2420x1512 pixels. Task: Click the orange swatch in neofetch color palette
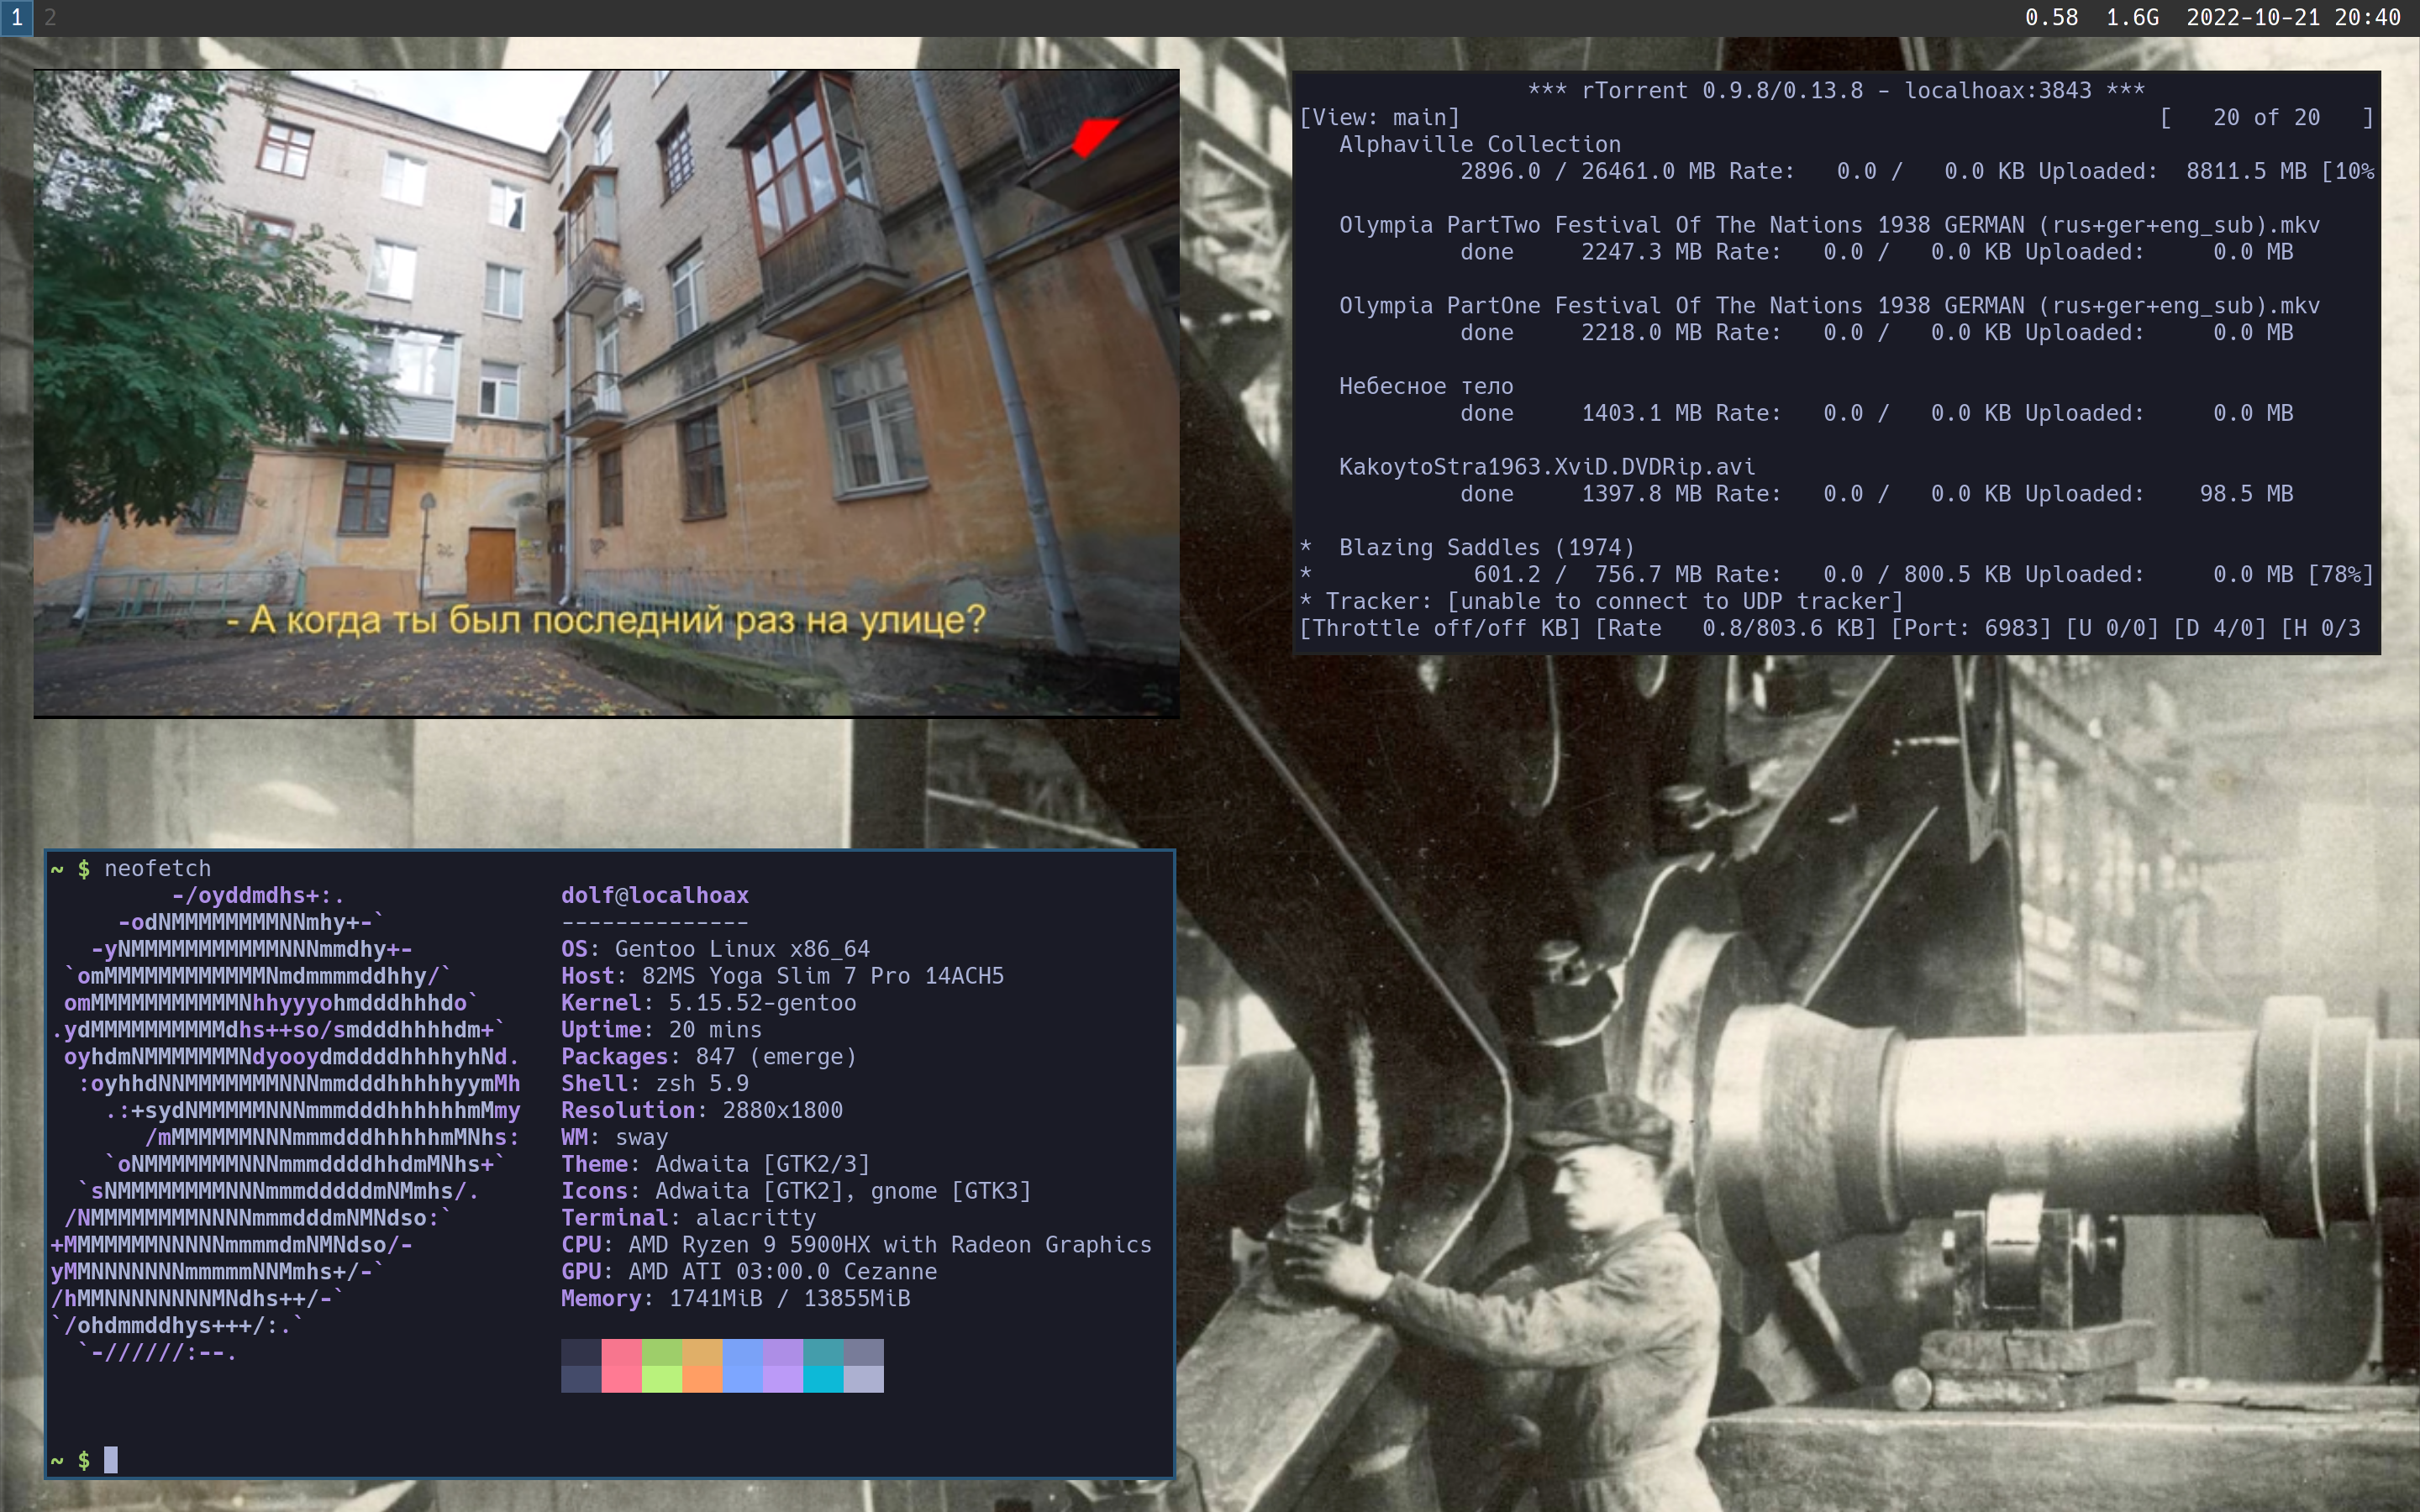[x=702, y=1366]
